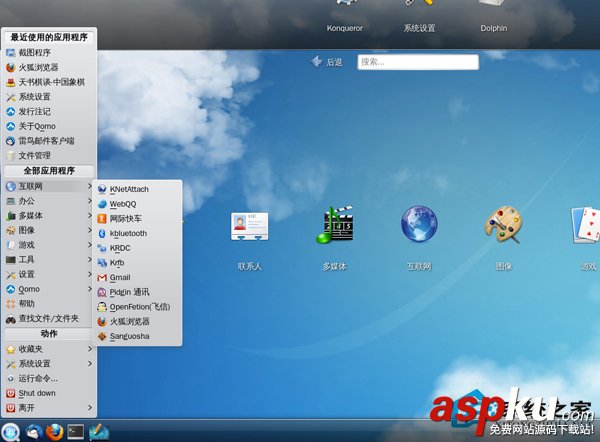This screenshot has width=600, height=442.
Task: Launch Krfb desktop sharing
Action: [137, 263]
